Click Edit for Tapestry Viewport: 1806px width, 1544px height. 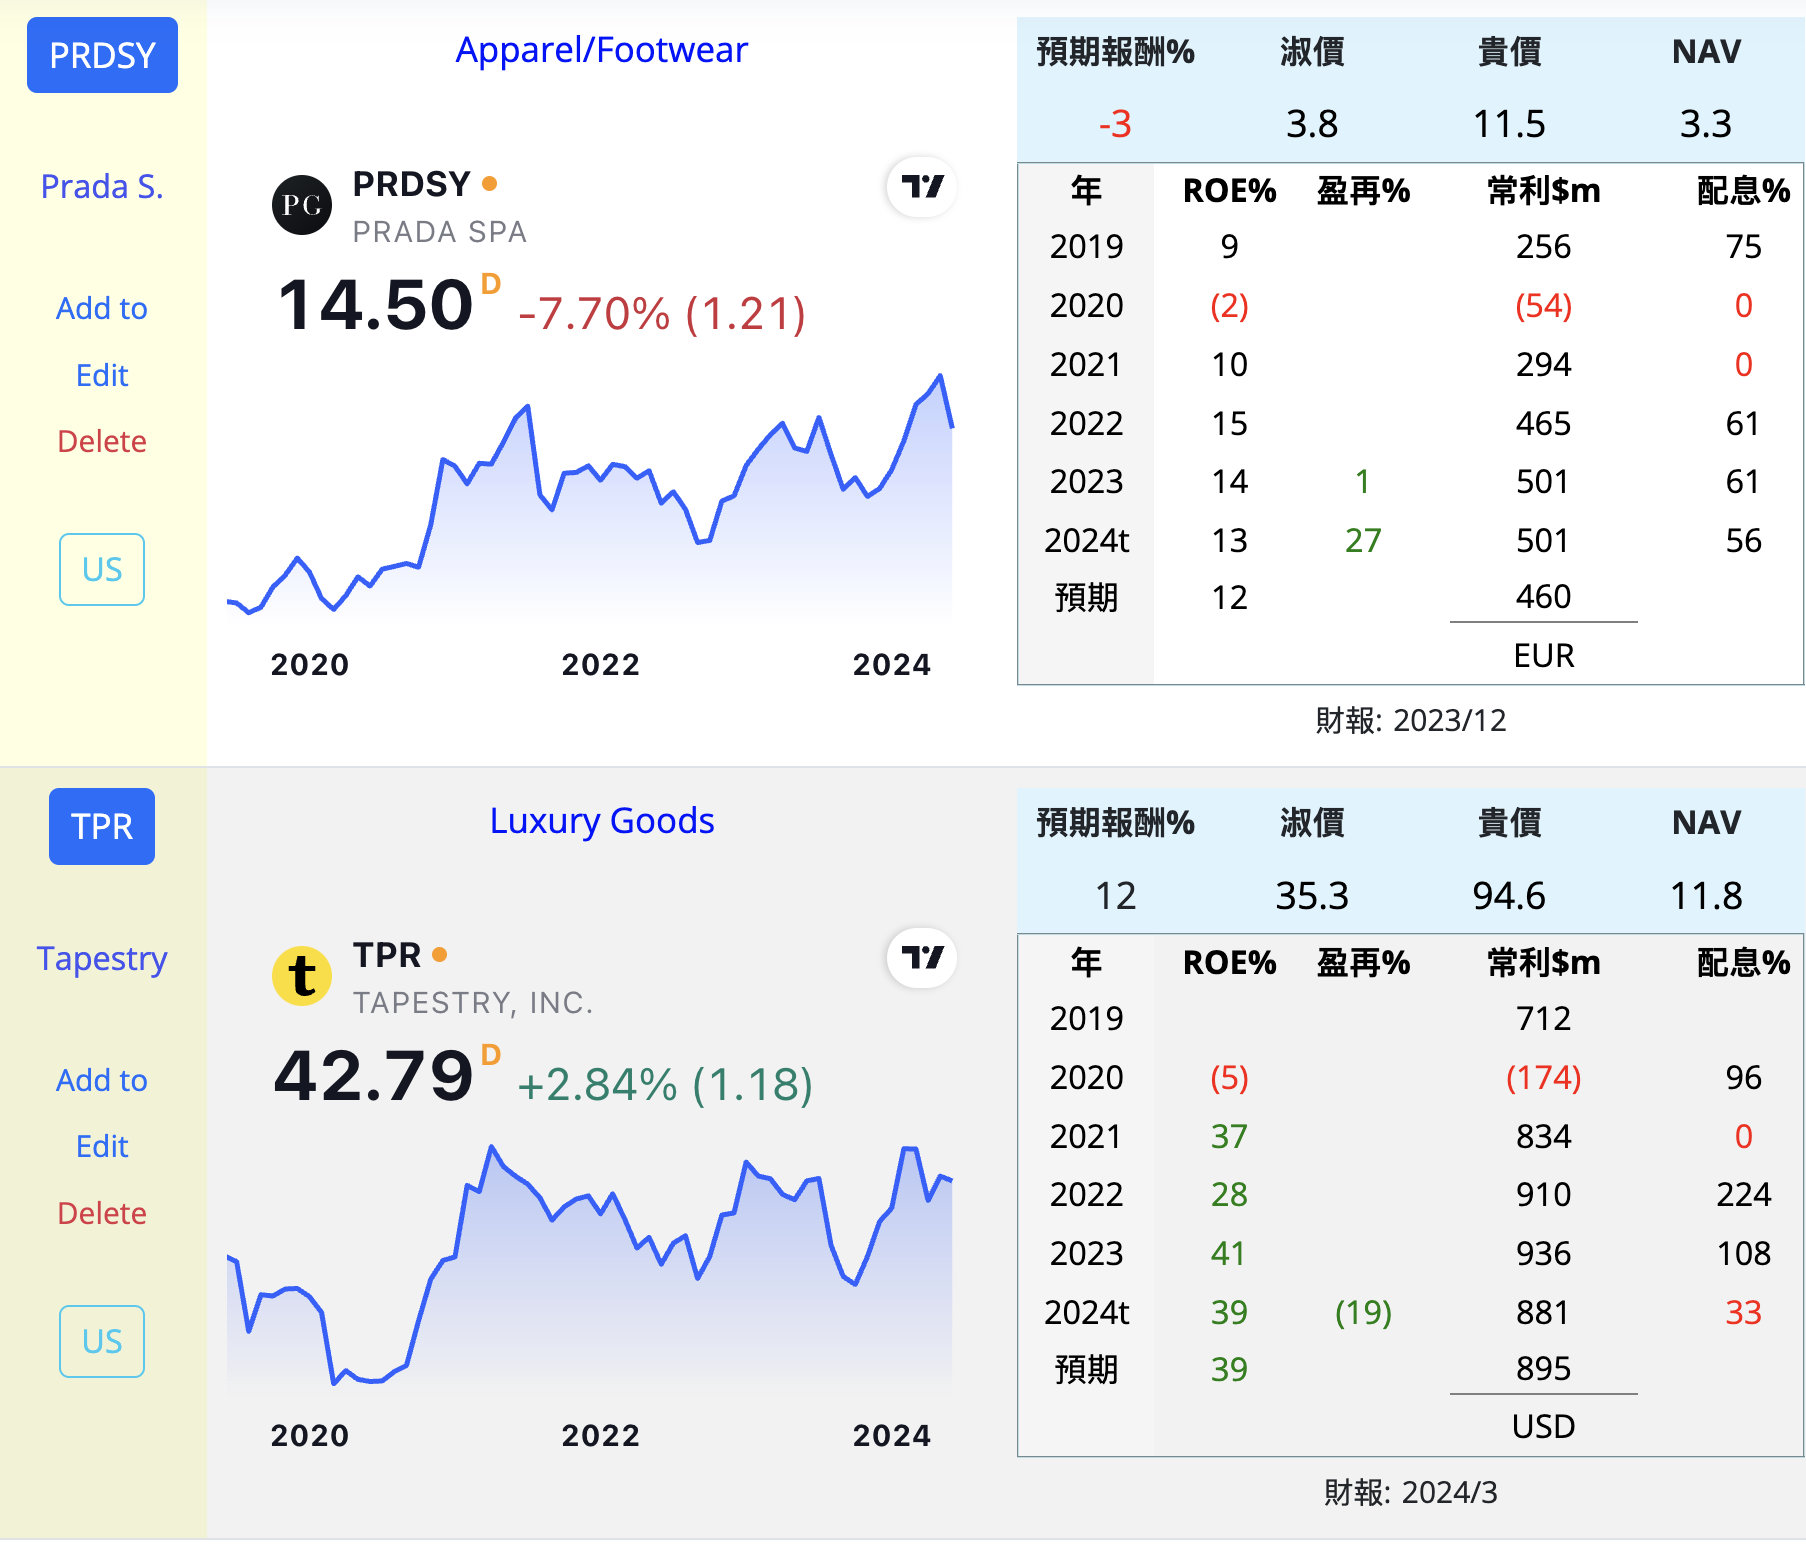(102, 1146)
